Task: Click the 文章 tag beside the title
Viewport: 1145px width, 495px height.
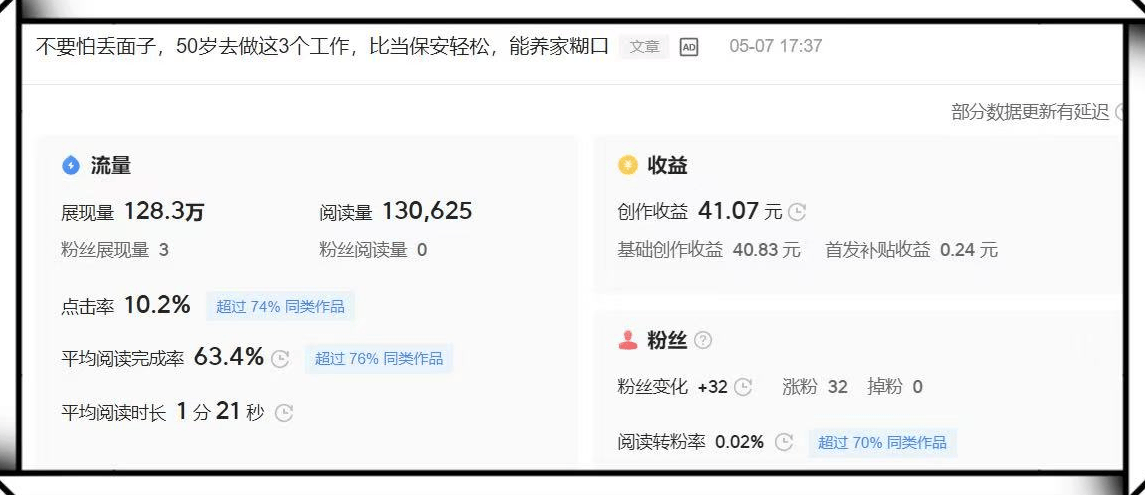Action: pyautogui.click(x=644, y=47)
